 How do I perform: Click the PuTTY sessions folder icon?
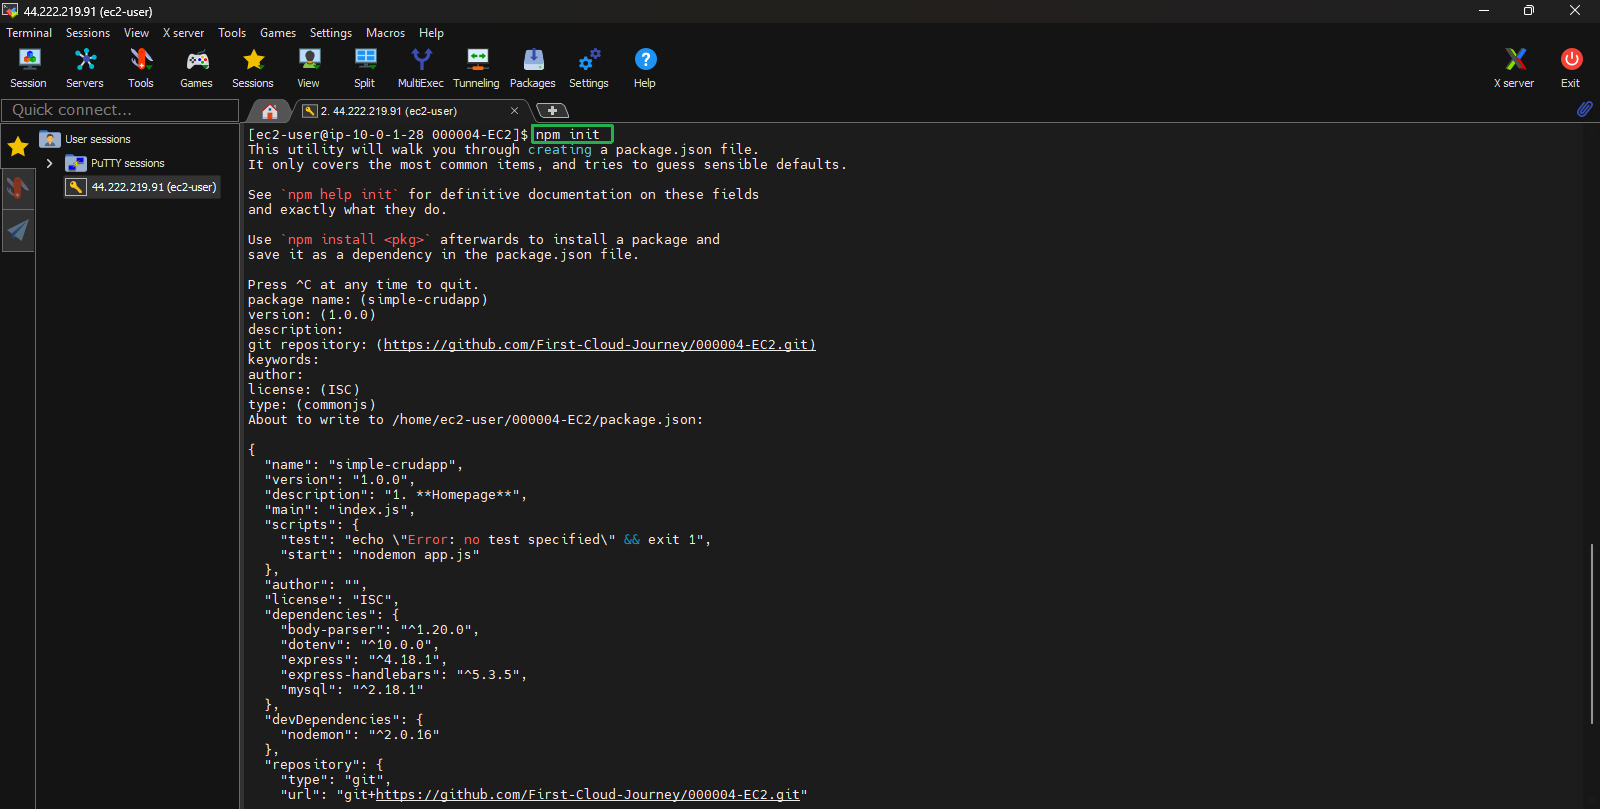76,163
